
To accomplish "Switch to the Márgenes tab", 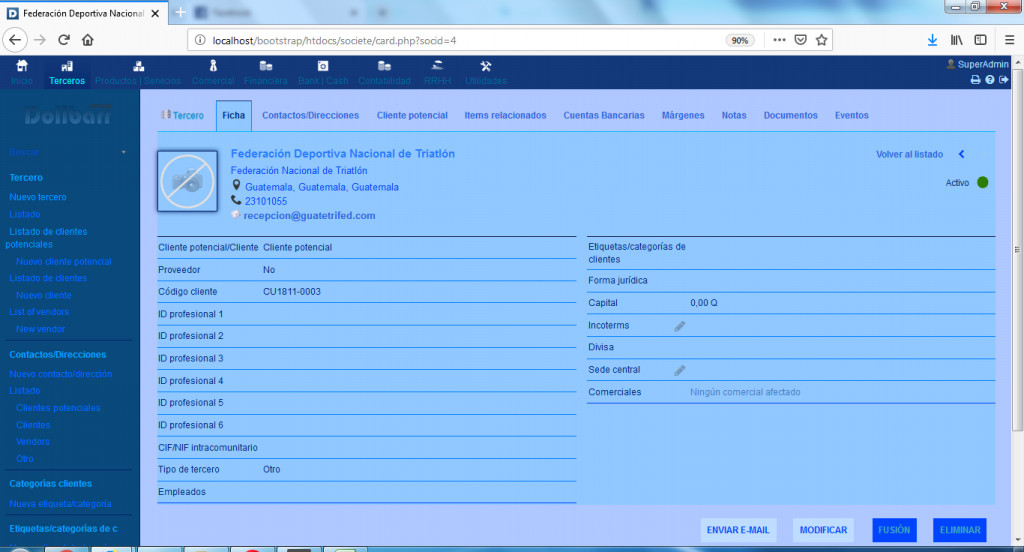I will [683, 115].
